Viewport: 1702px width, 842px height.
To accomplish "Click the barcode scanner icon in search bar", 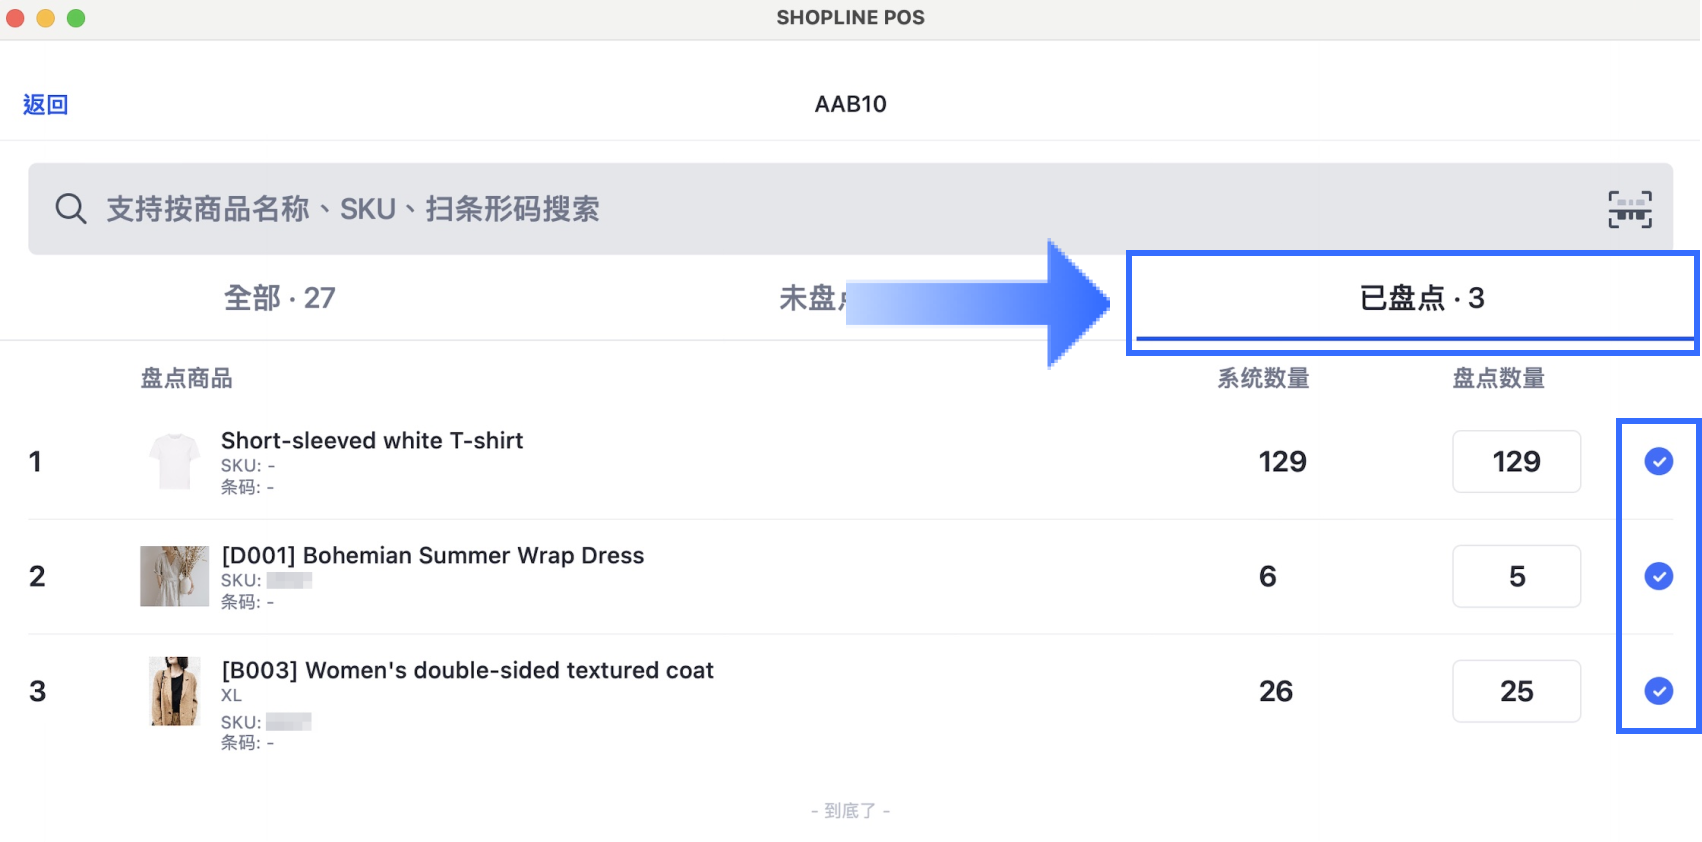I will coord(1629,209).
